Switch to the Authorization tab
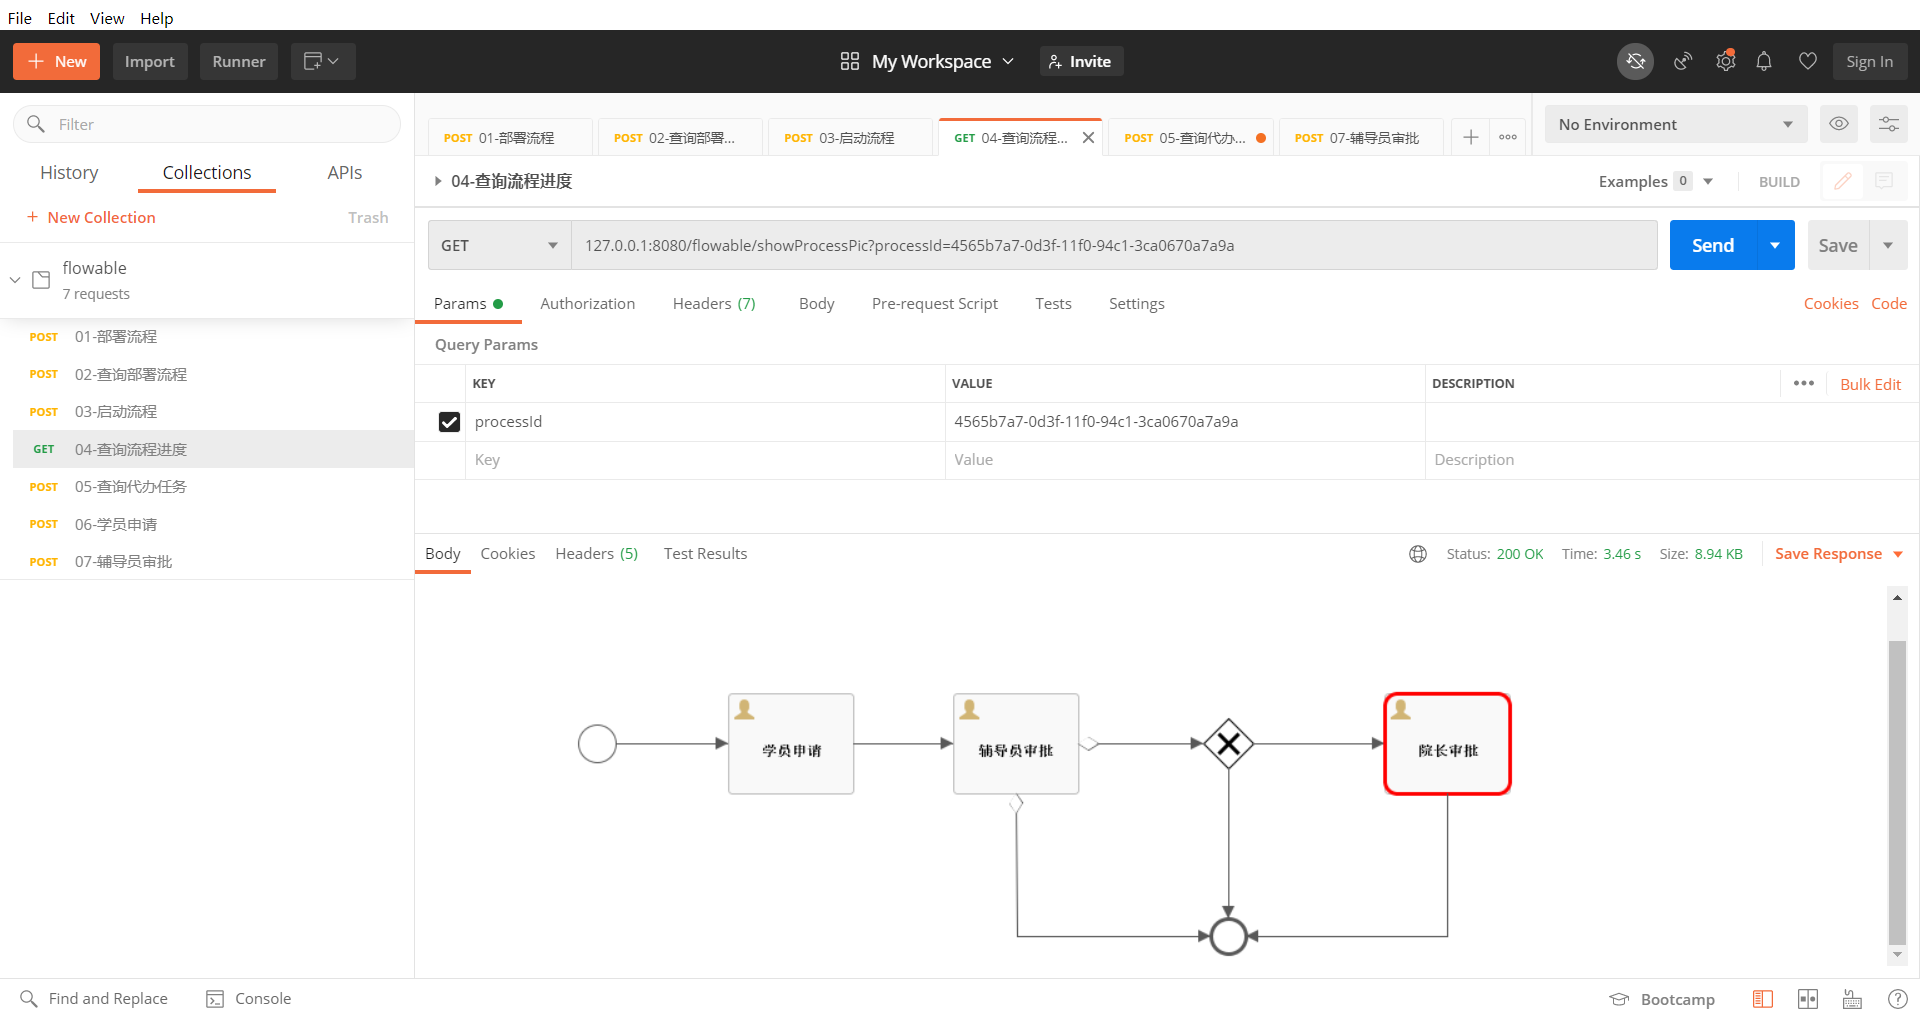 click(587, 304)
